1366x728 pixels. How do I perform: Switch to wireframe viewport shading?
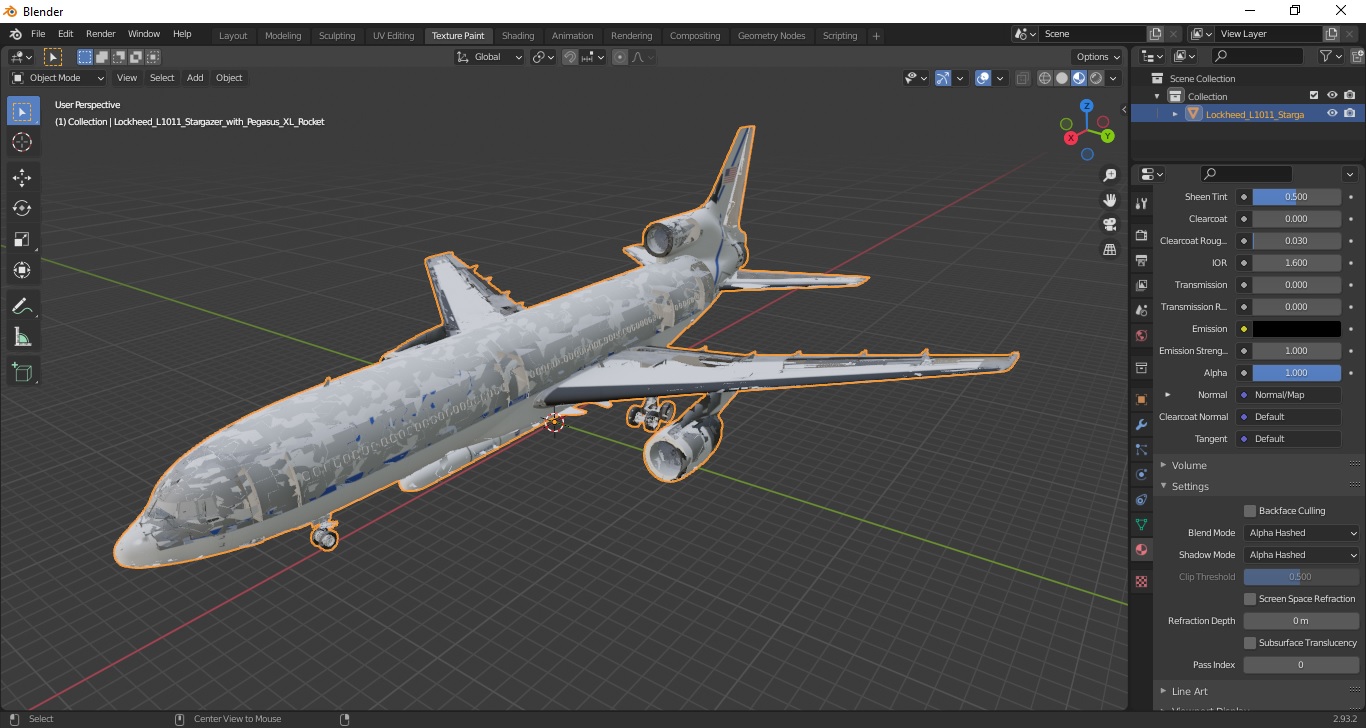(1045, 78)
